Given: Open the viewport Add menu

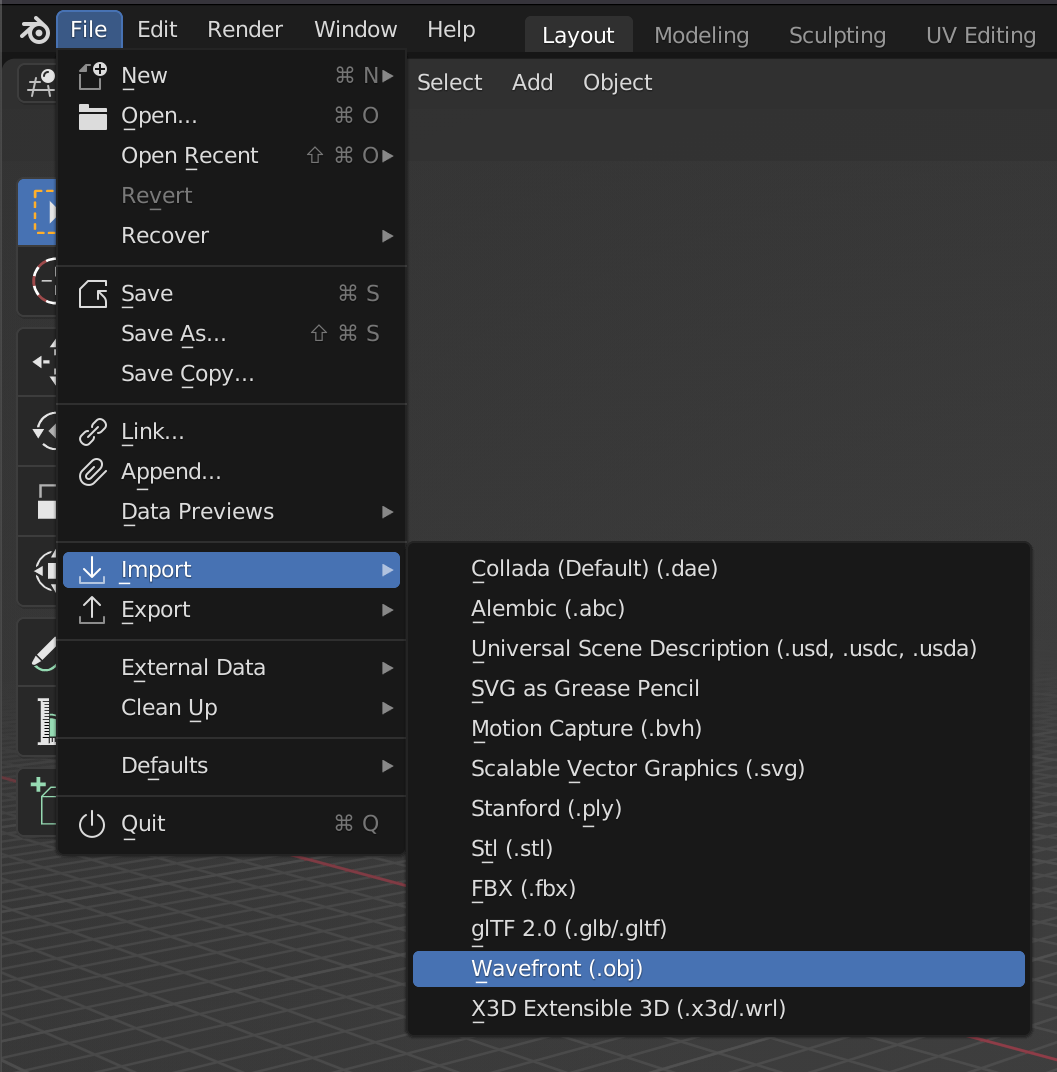Looking at the screenshot, I should pos(532,83).
